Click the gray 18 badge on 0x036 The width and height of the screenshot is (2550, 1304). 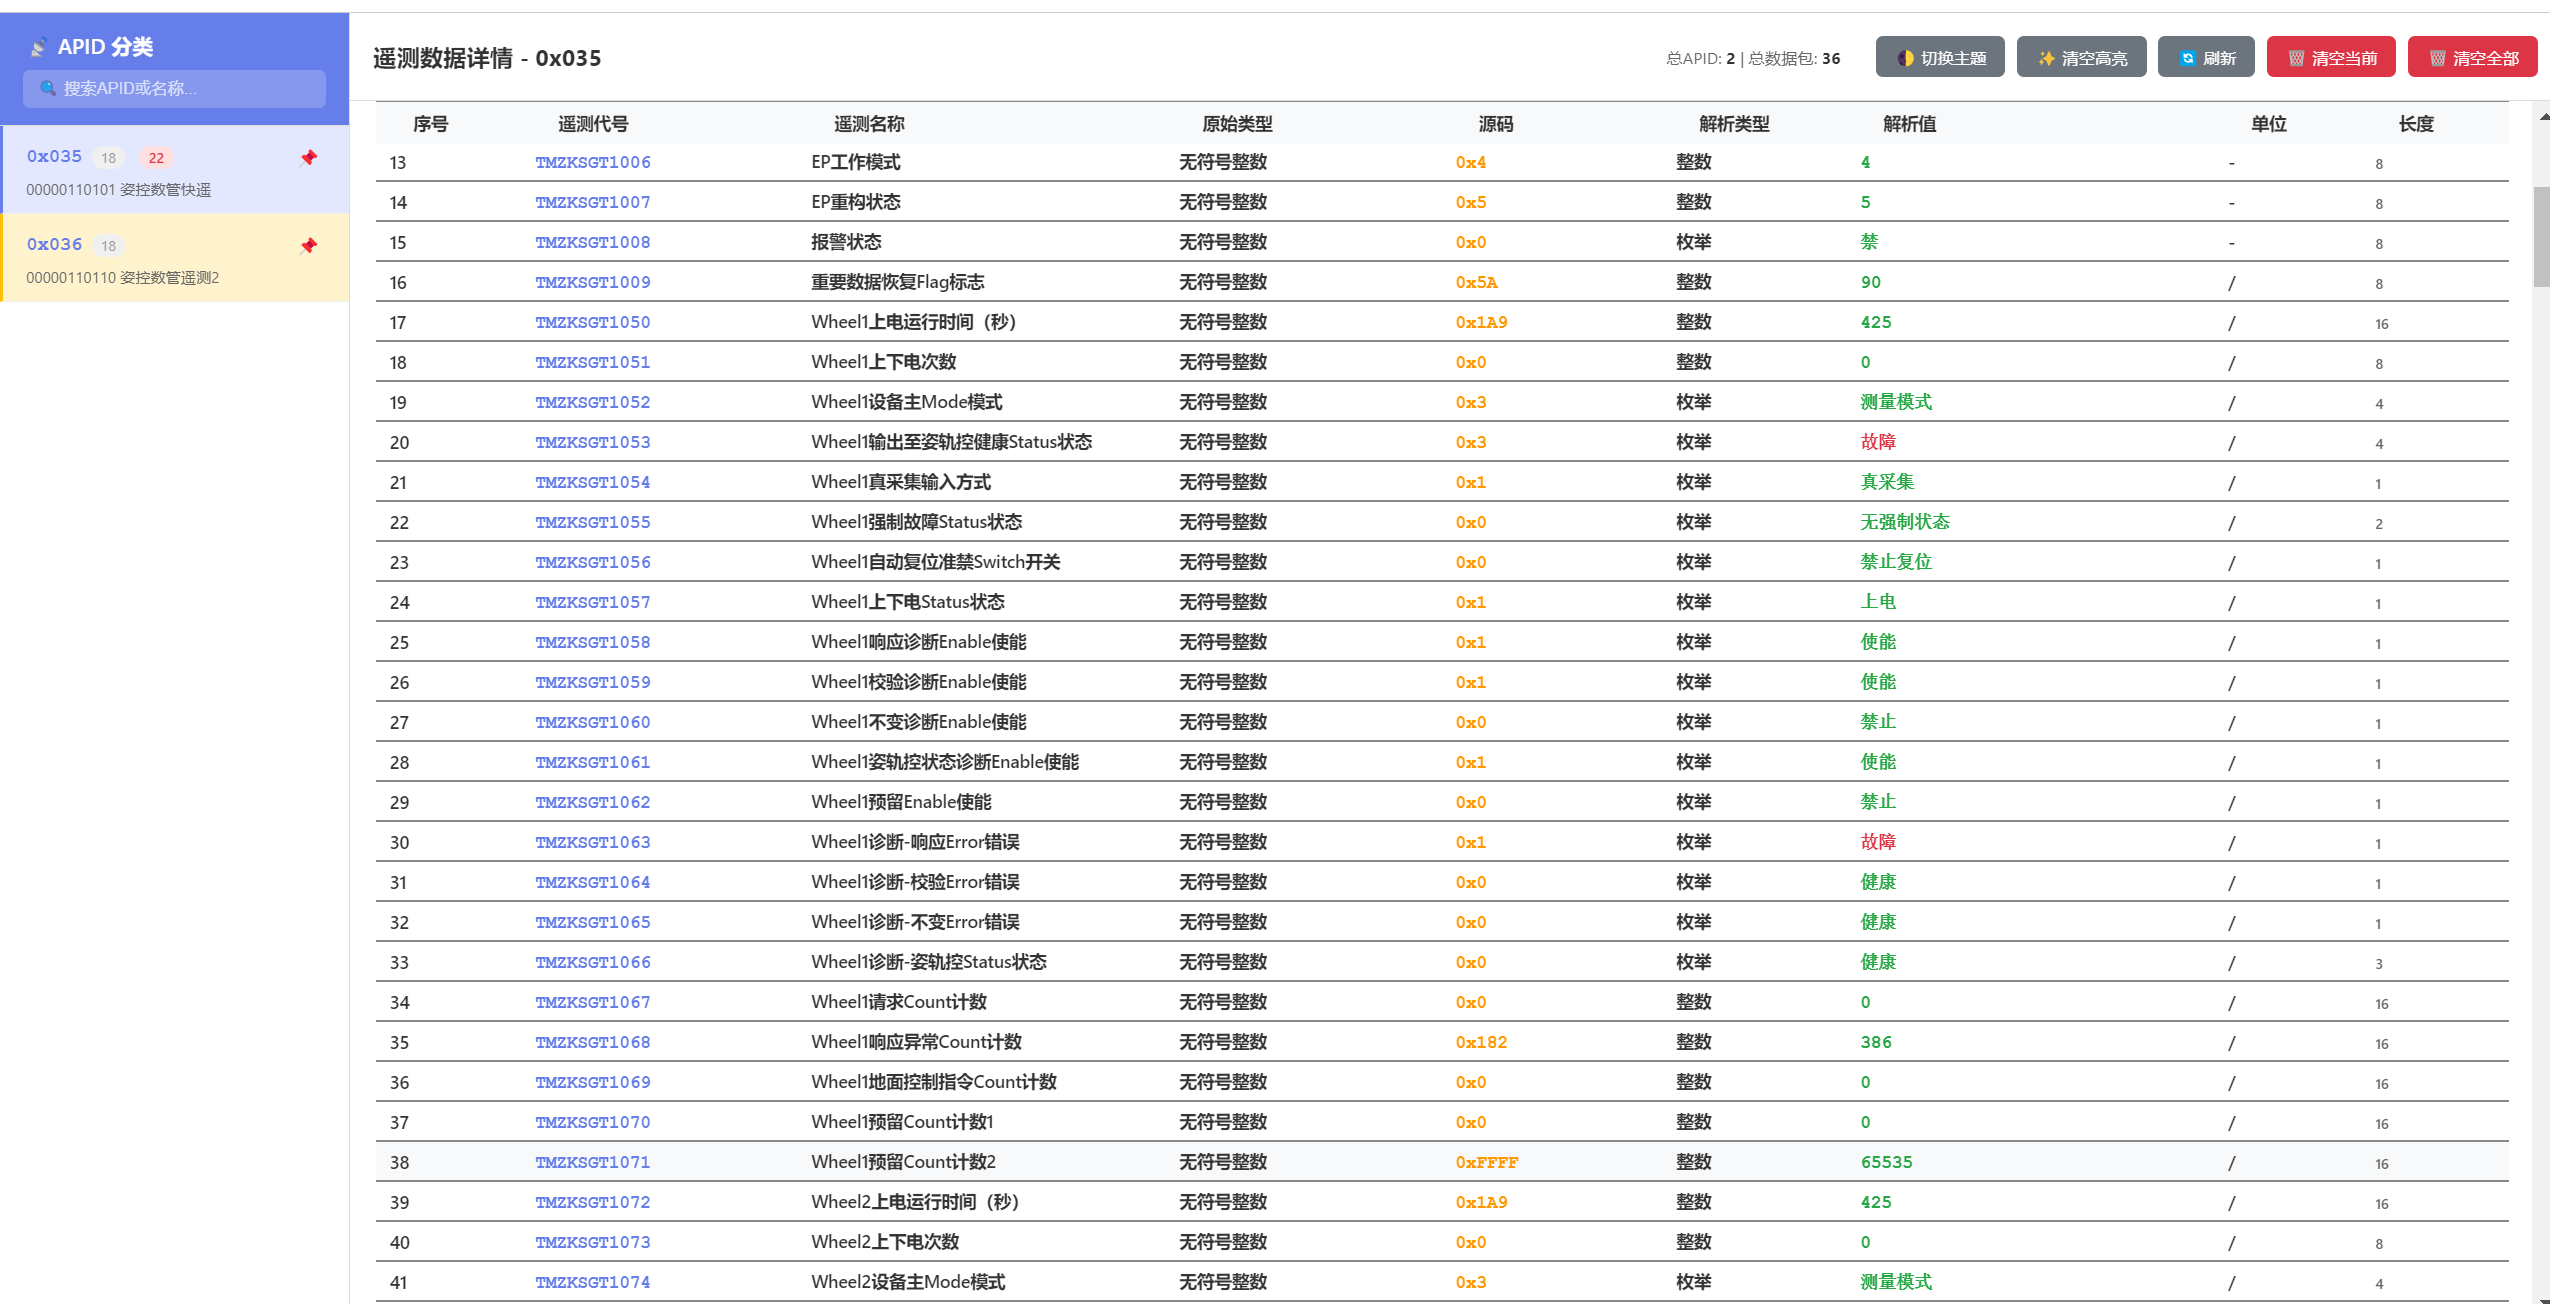tap(108, 246)
